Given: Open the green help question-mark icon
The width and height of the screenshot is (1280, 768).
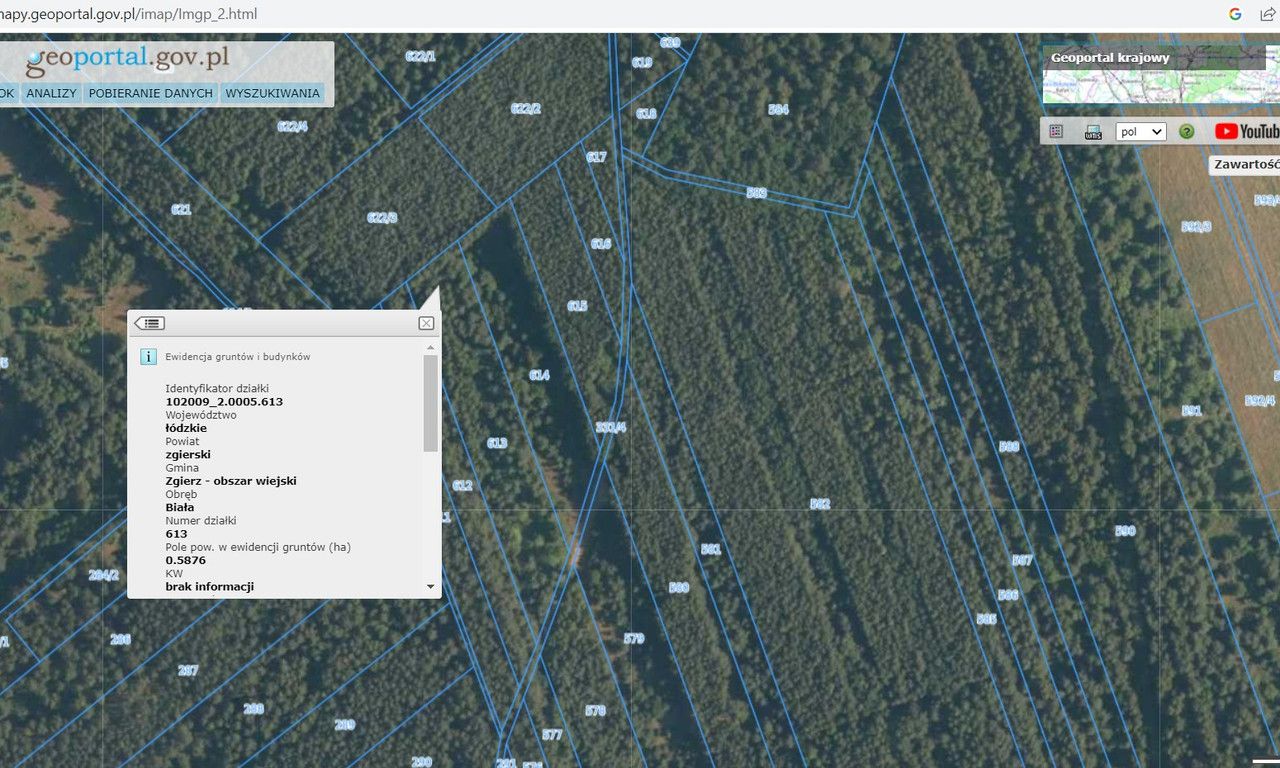Looking at the screenshot, I should coord(1187,132).
